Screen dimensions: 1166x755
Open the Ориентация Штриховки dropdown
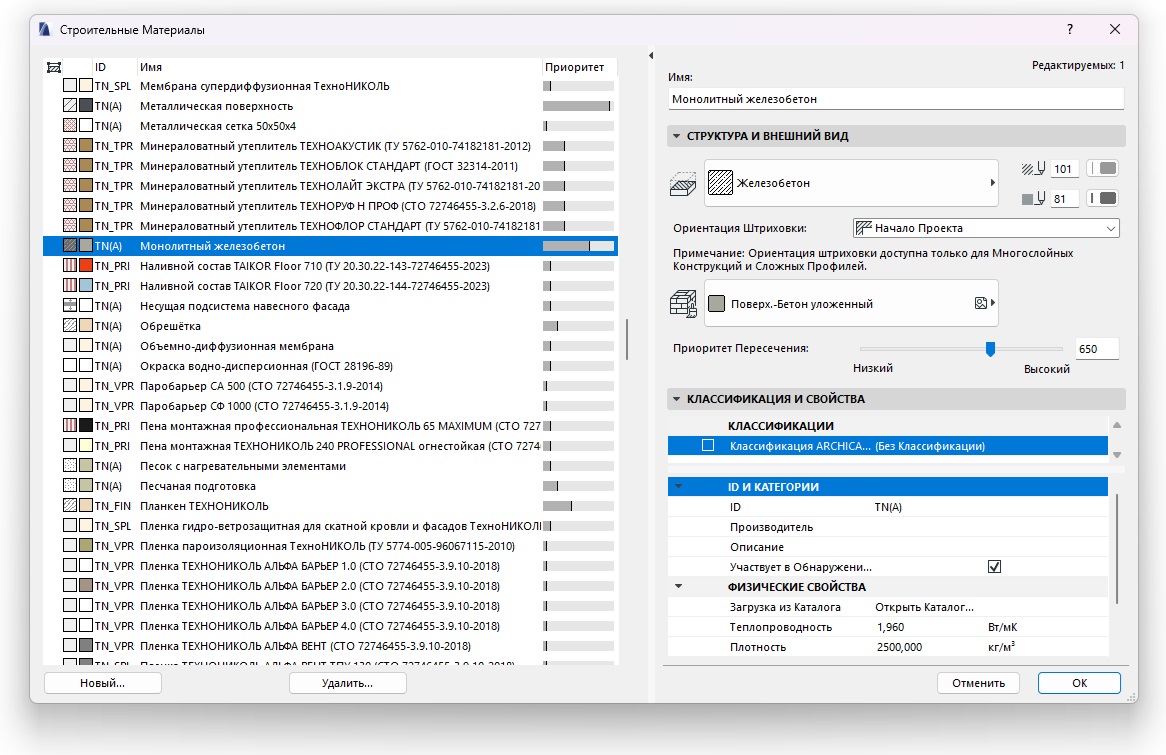(x=985, y=228)
